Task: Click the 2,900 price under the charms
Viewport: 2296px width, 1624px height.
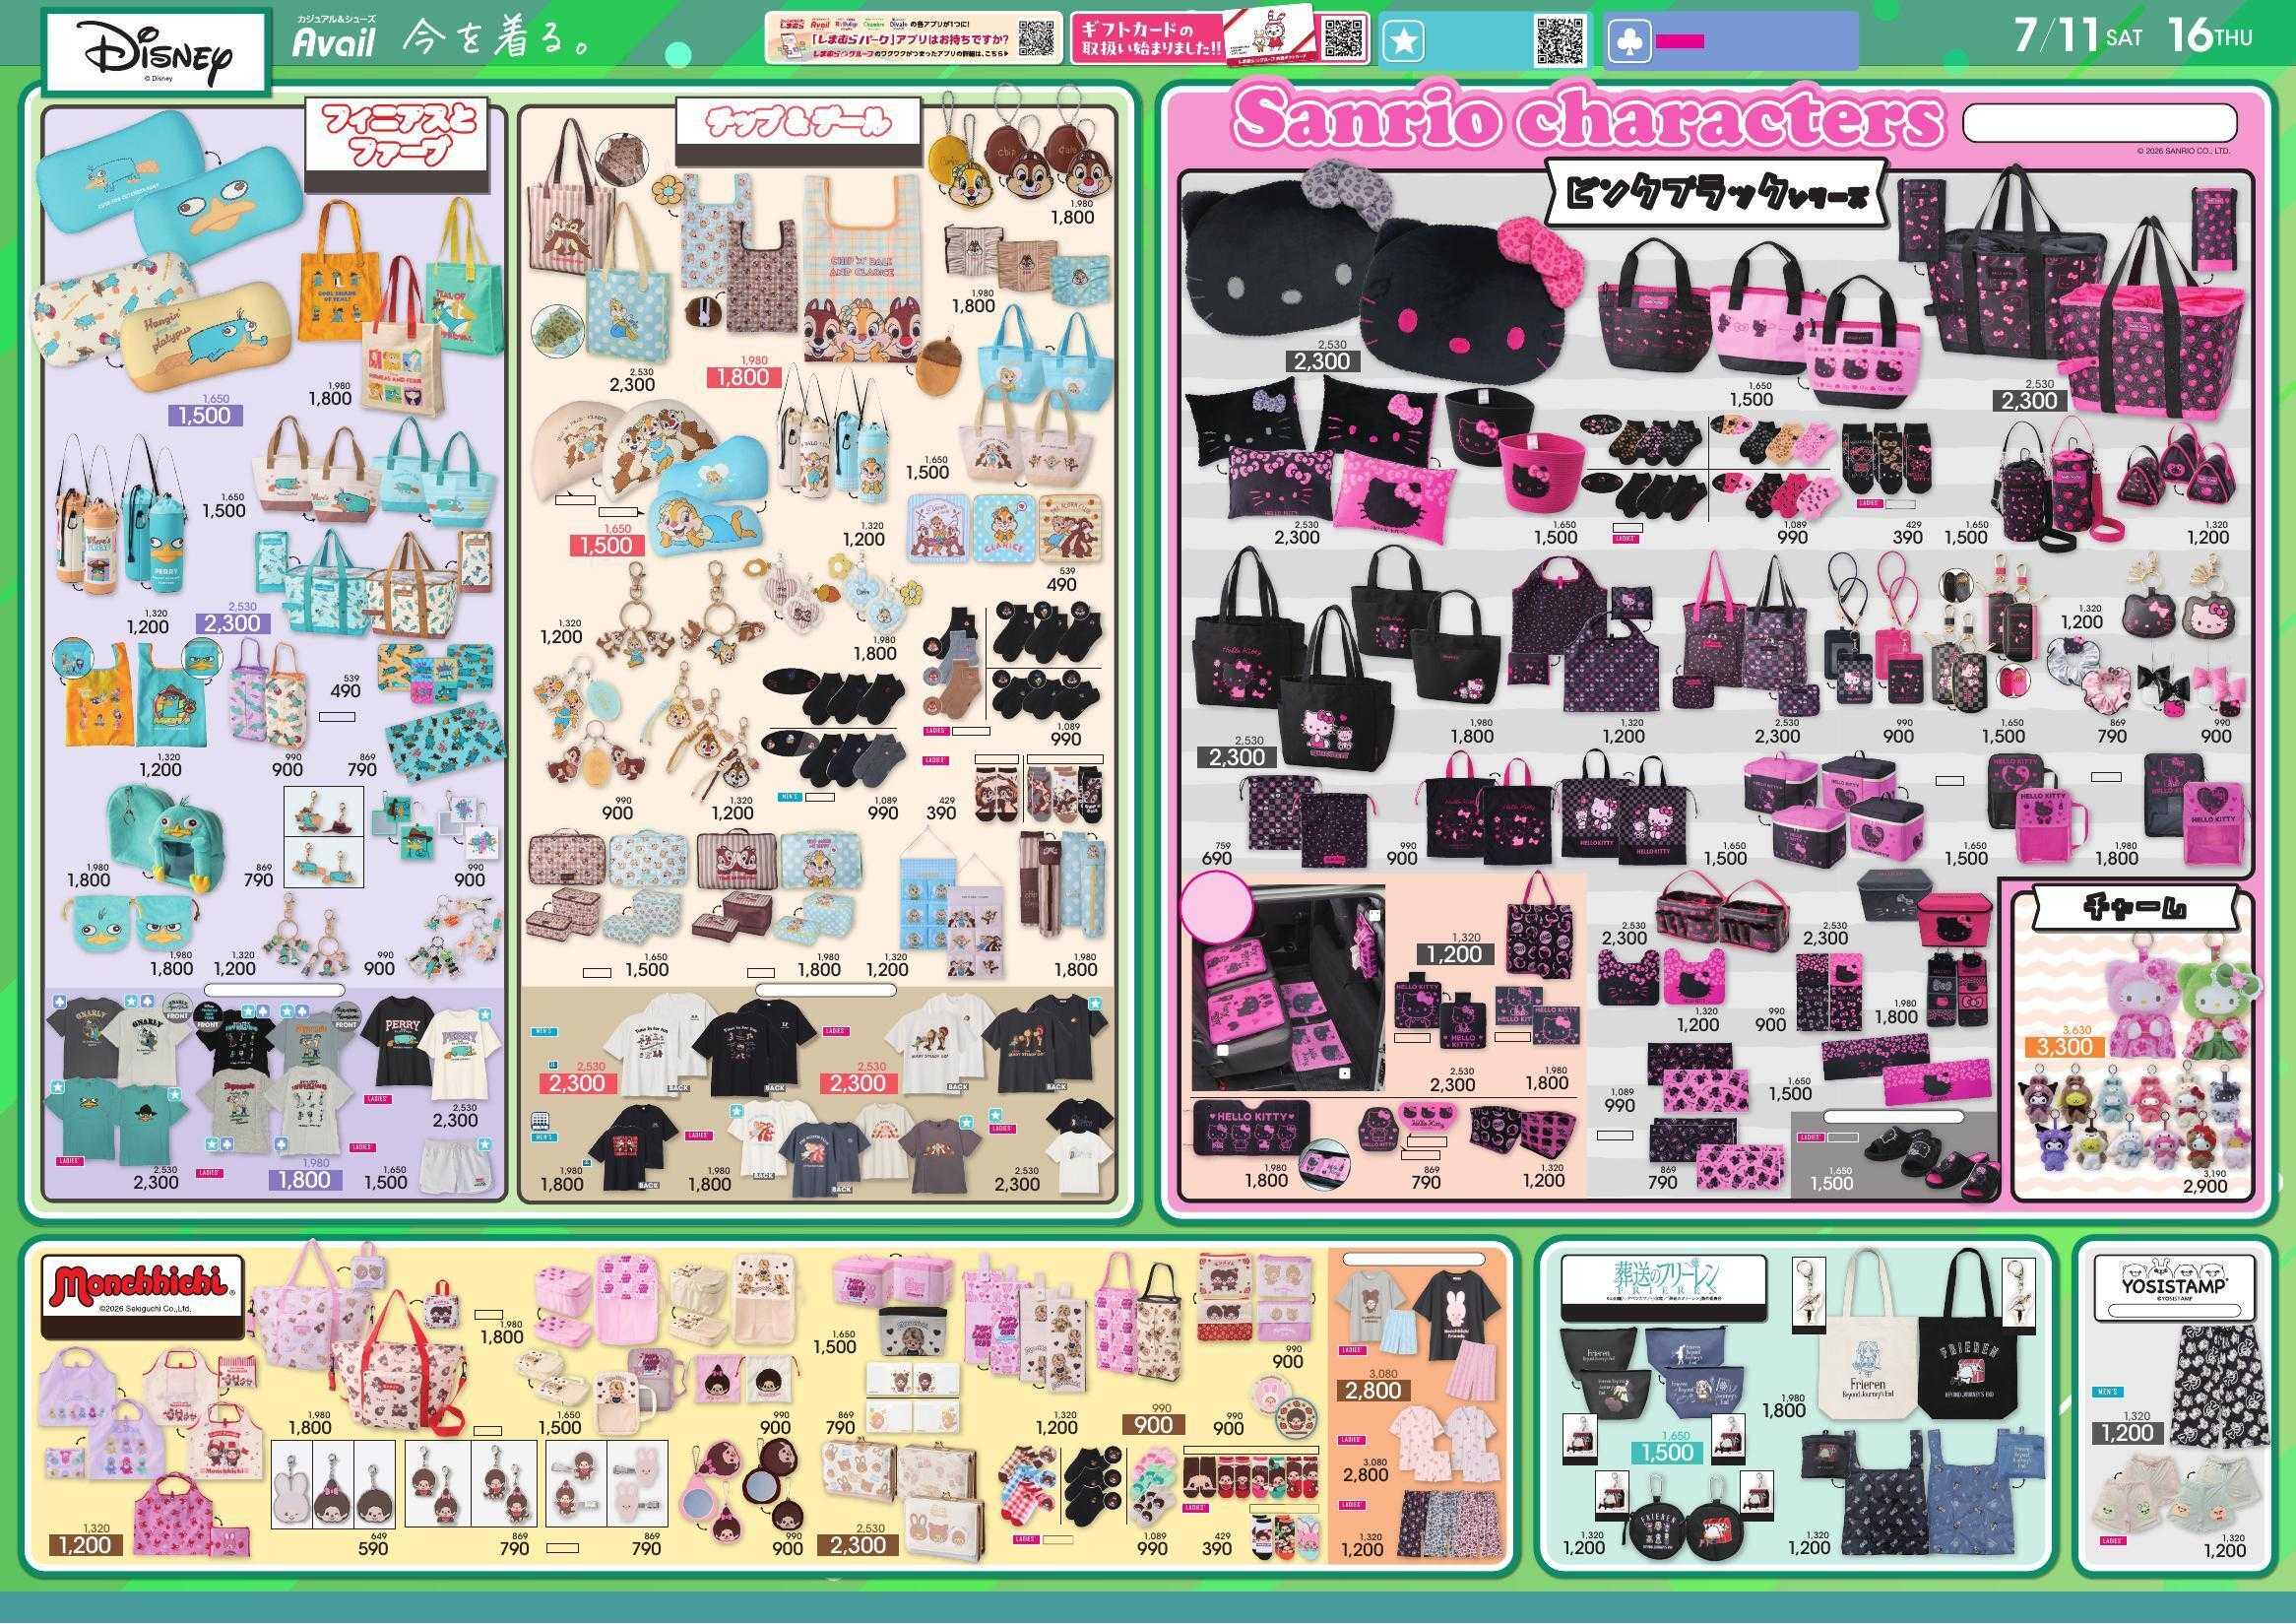Action: tap(2205, 1186)
